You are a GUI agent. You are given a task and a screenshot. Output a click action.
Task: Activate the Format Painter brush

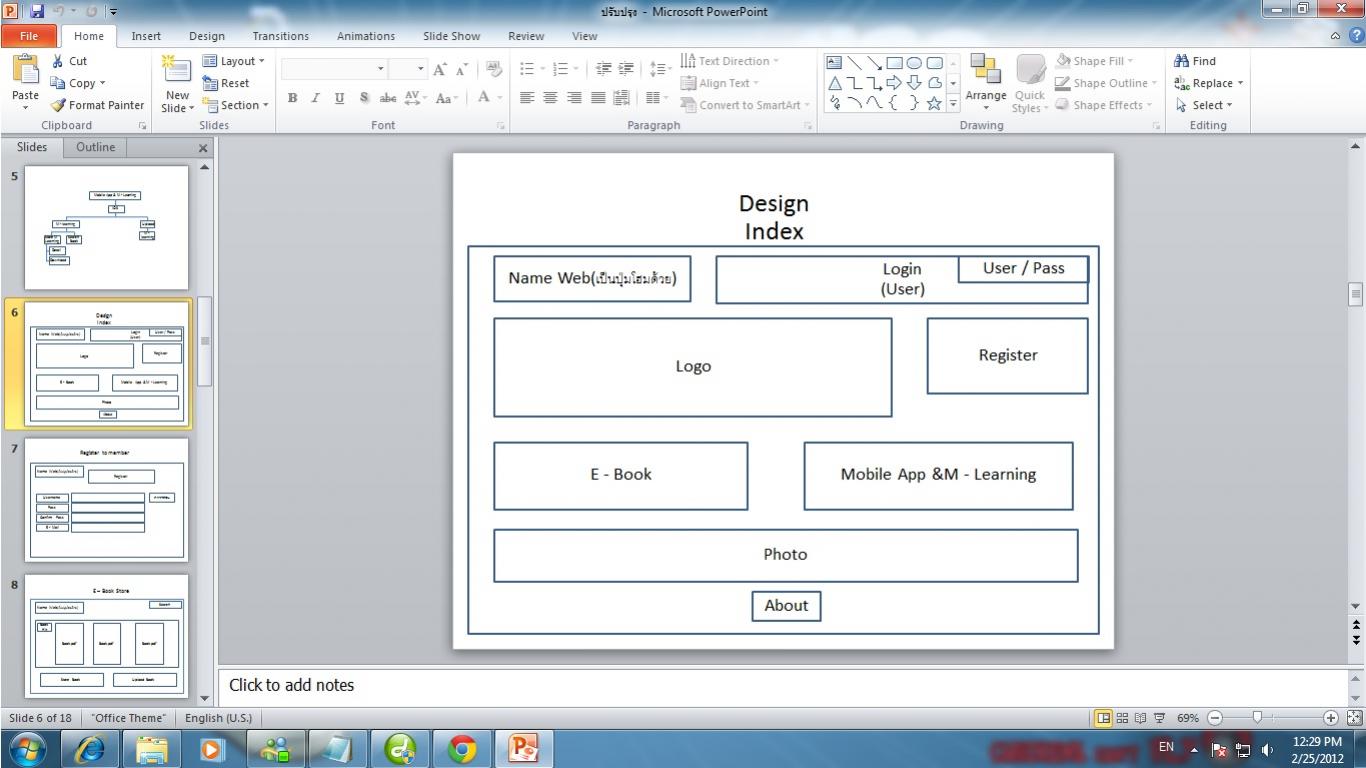[x=98, y=105]
